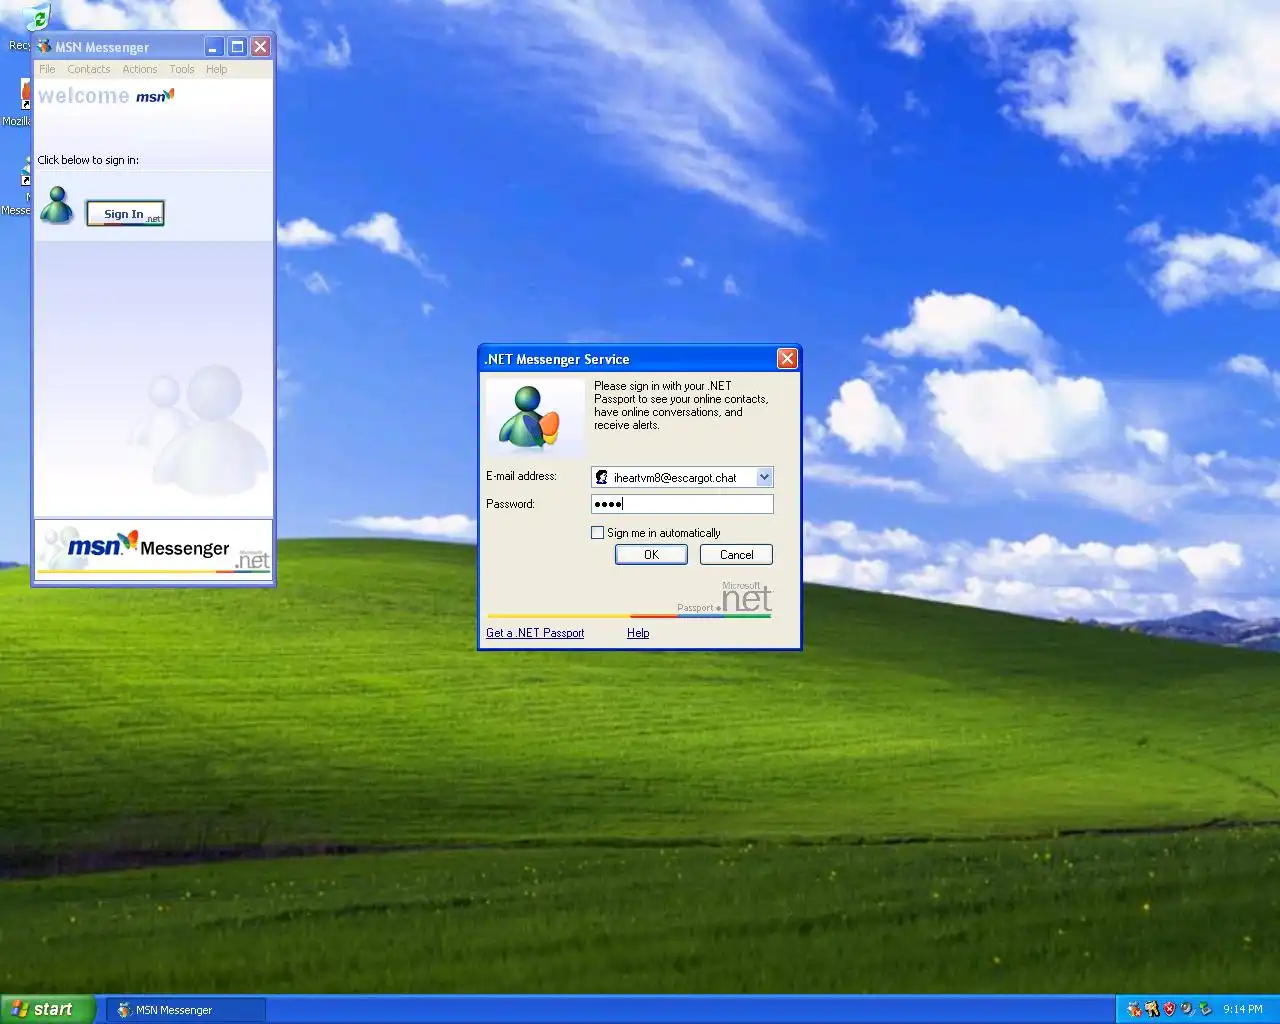Viewport: 1280px width, 1024px height.
Task: Click the second system tray icon
Action: (1152, 1009)
